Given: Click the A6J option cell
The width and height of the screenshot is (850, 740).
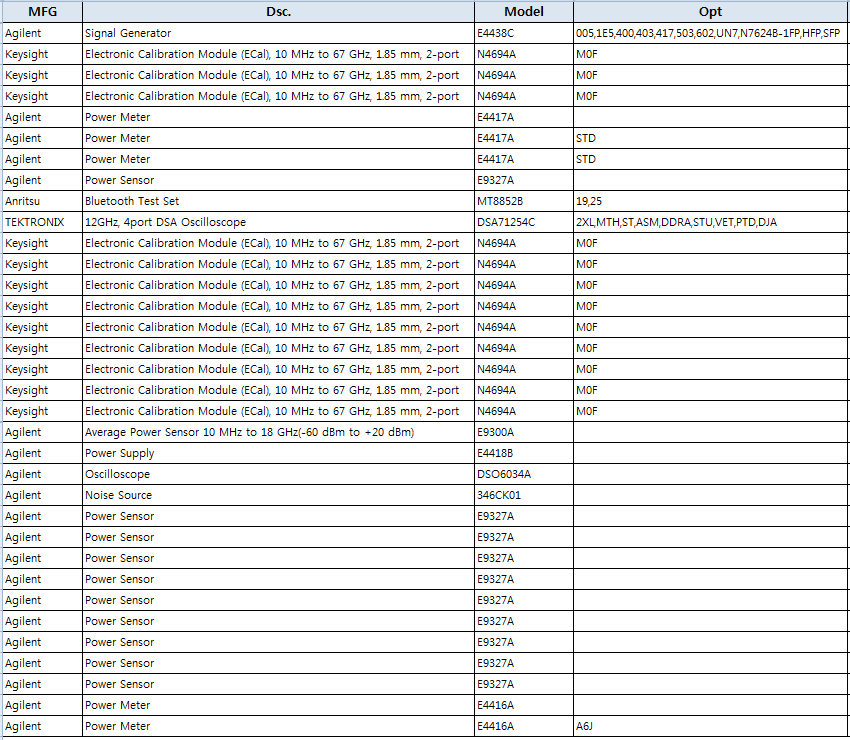Looking at the screenshot, I should [711, 726].
